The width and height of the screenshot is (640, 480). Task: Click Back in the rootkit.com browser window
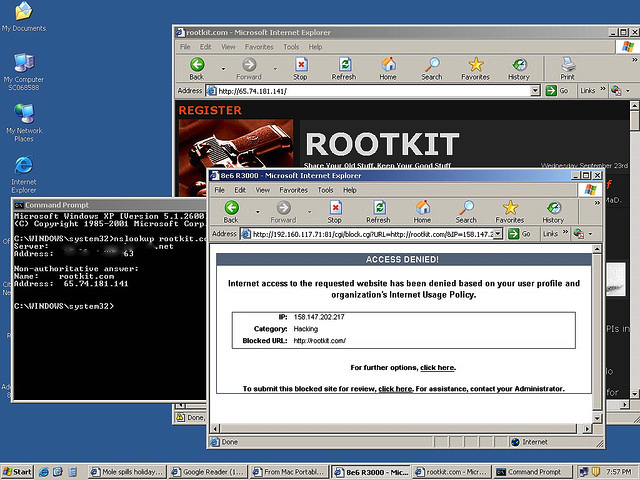click(197, 69)
